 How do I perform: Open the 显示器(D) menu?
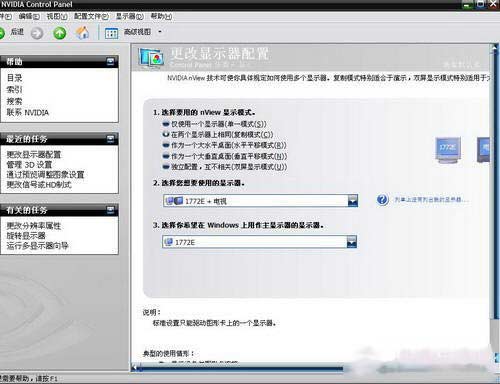click(x=130, y=16)
